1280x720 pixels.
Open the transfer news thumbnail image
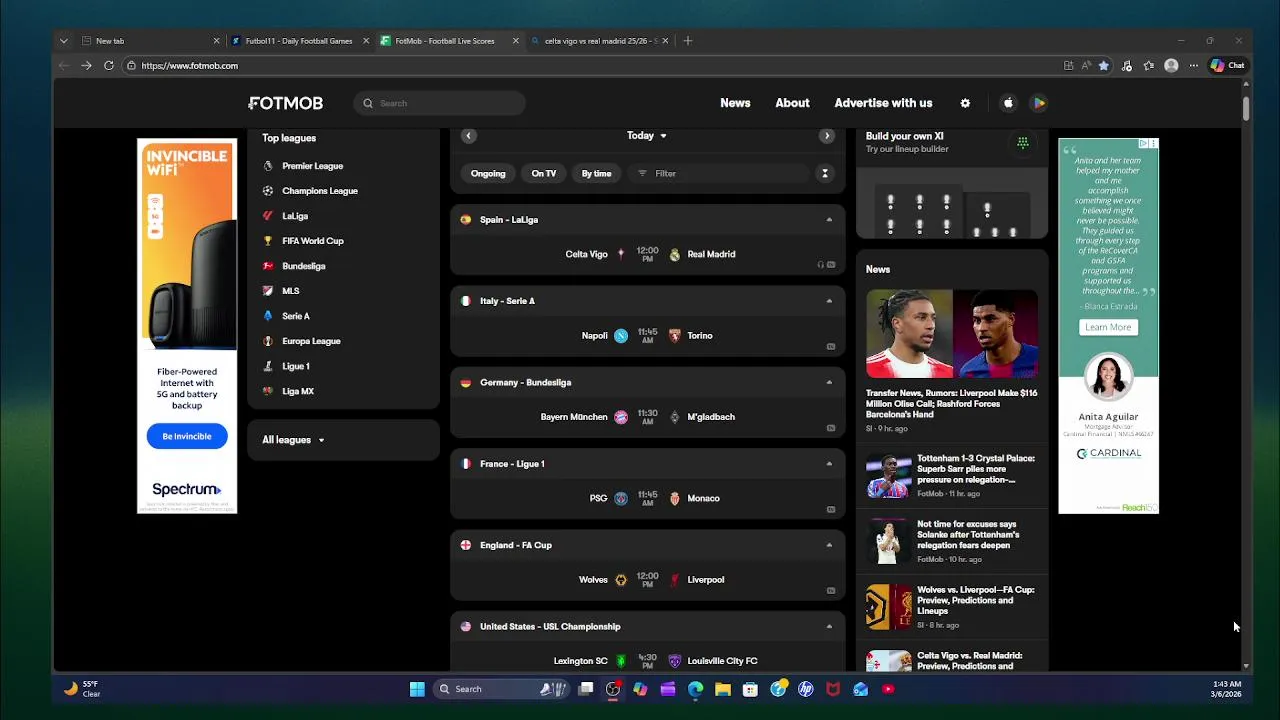click(952, 334)
